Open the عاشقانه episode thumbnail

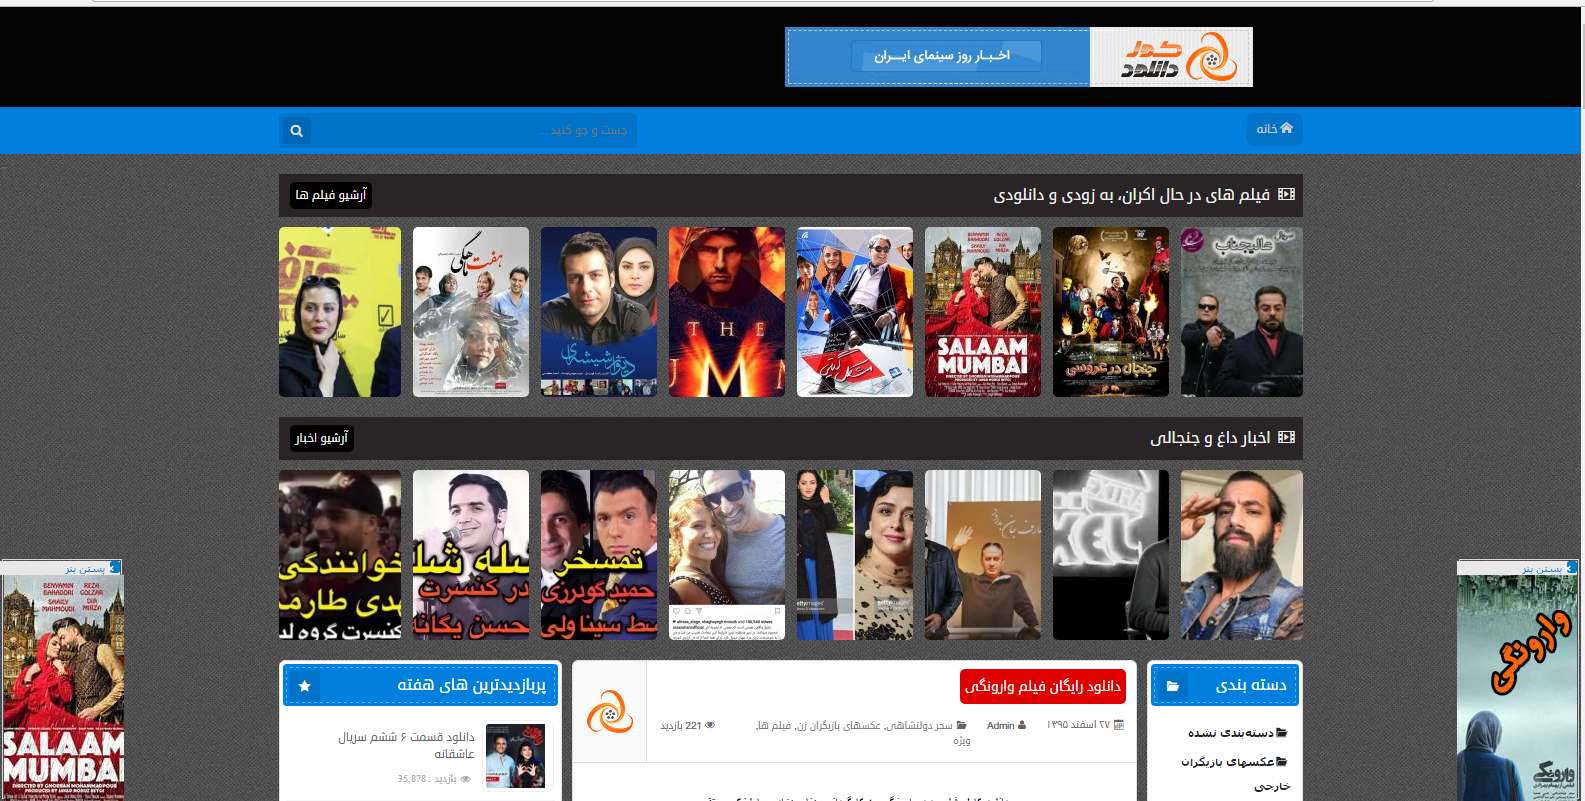pos(515,756)
